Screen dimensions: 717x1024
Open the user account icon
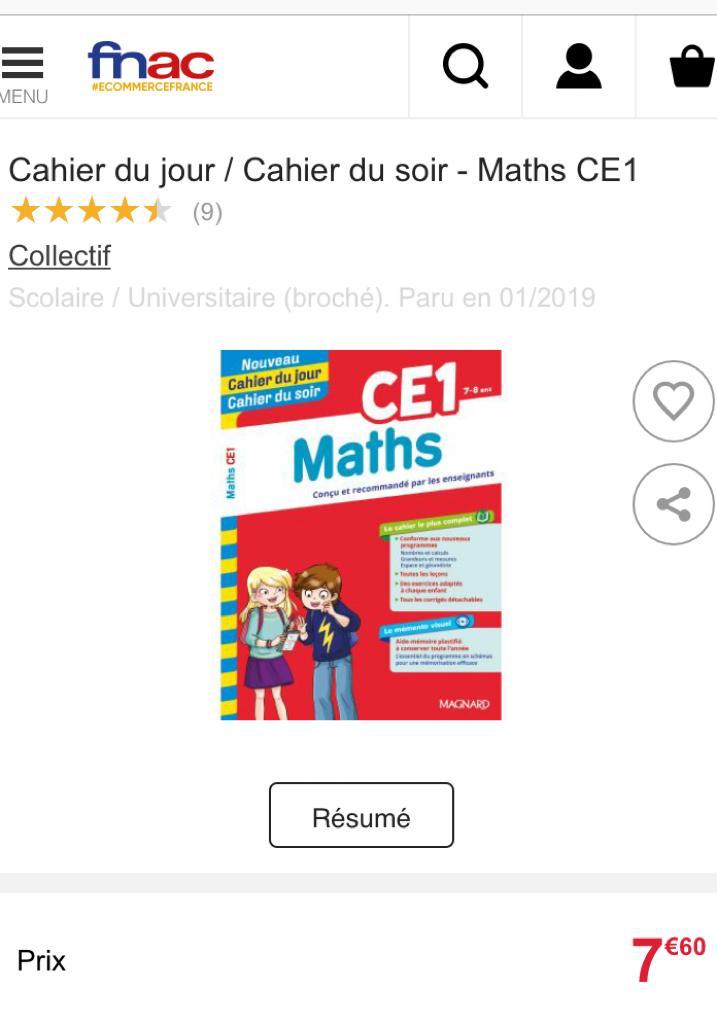579,66
